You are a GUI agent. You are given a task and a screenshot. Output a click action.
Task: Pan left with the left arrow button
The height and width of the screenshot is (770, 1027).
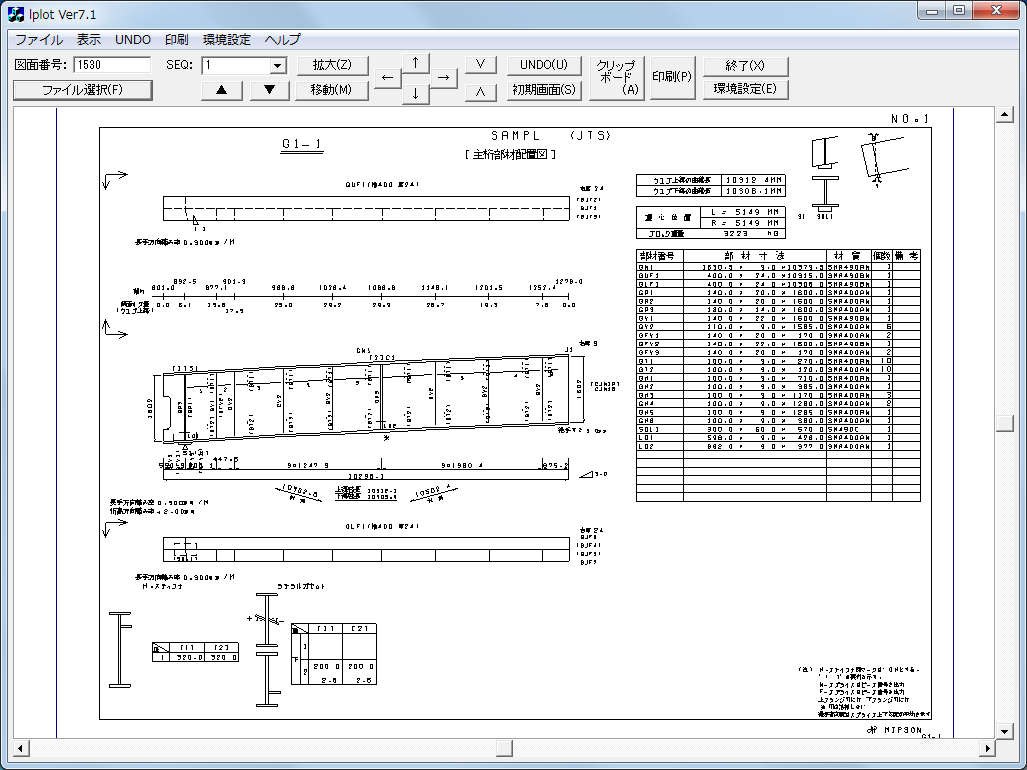388,77
